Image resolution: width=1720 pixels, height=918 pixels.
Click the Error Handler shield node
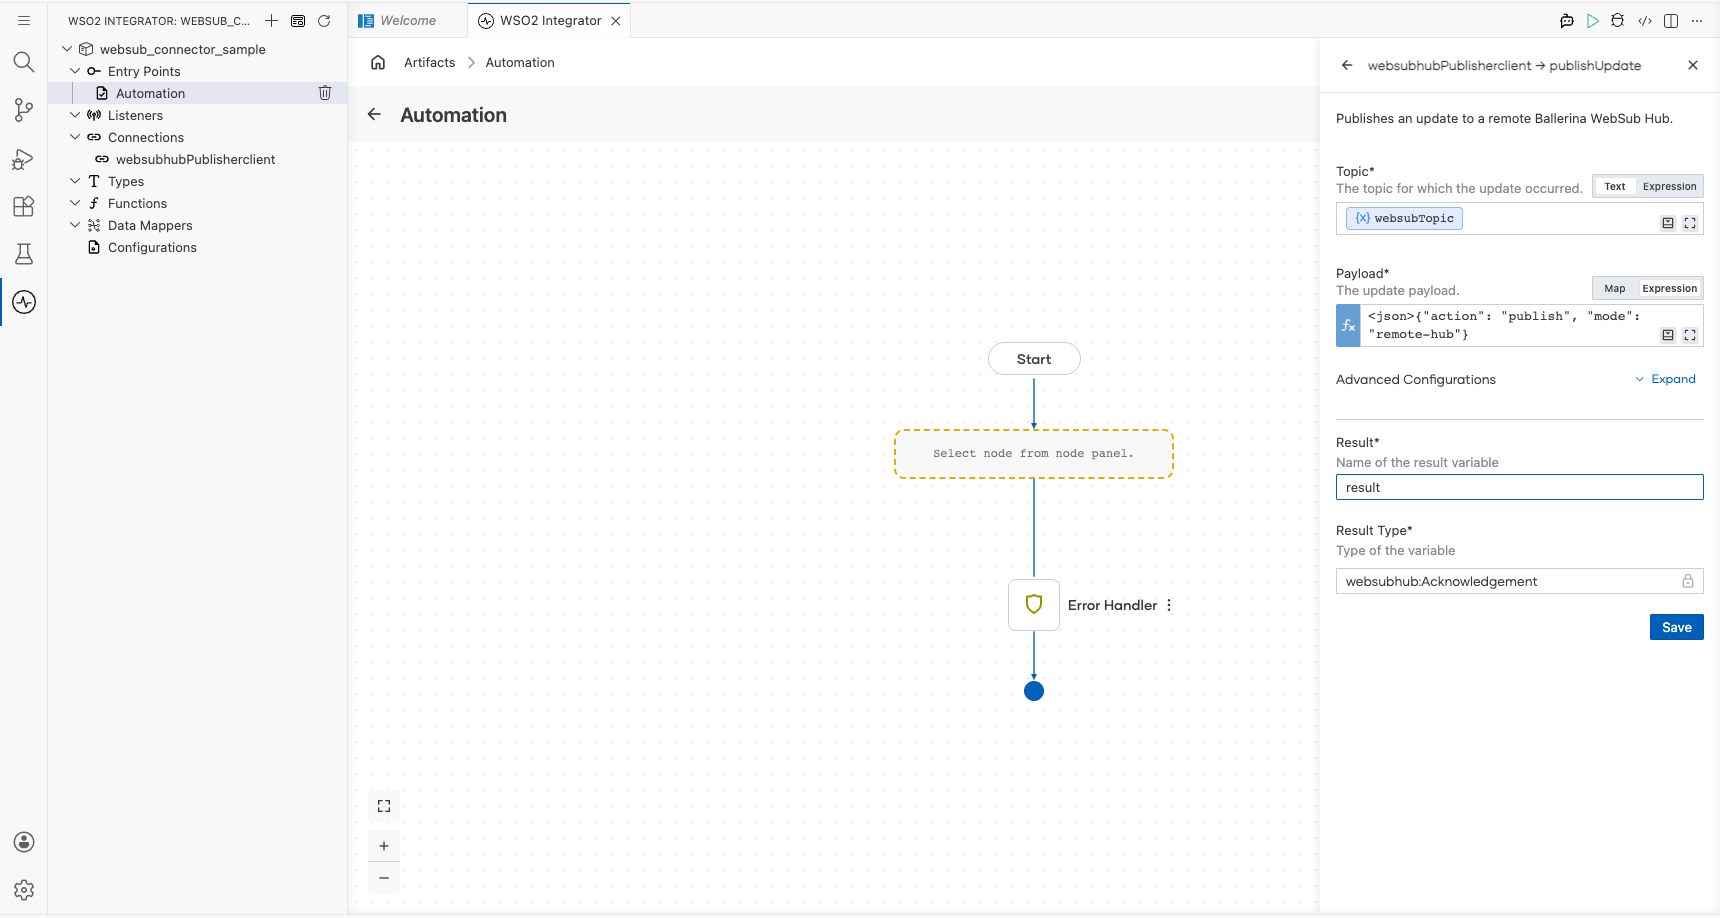tap(1034, 605)
